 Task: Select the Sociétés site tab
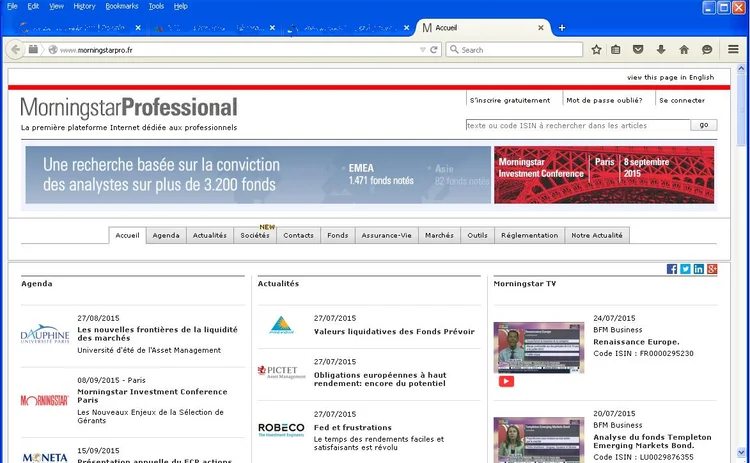click(255, 235)
